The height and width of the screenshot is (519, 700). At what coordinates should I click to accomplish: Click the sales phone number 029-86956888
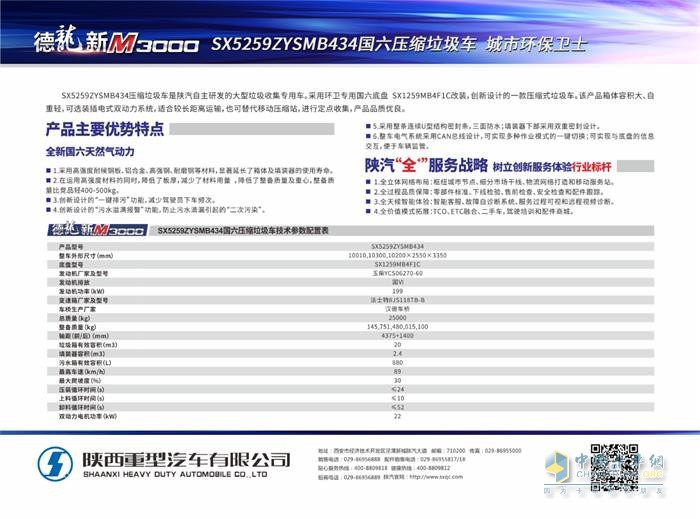[362, 459]
